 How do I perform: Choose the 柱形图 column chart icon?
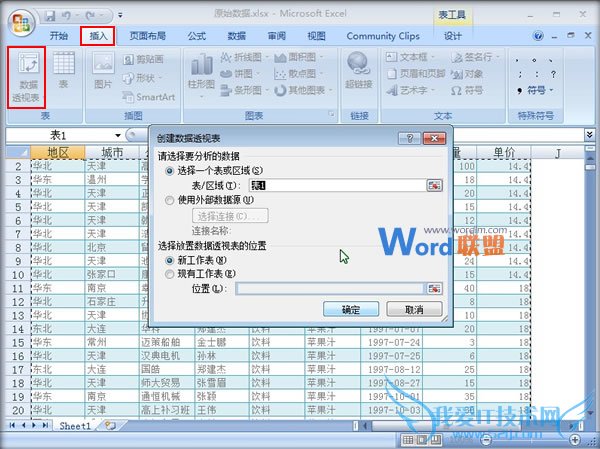click(201, 75)
